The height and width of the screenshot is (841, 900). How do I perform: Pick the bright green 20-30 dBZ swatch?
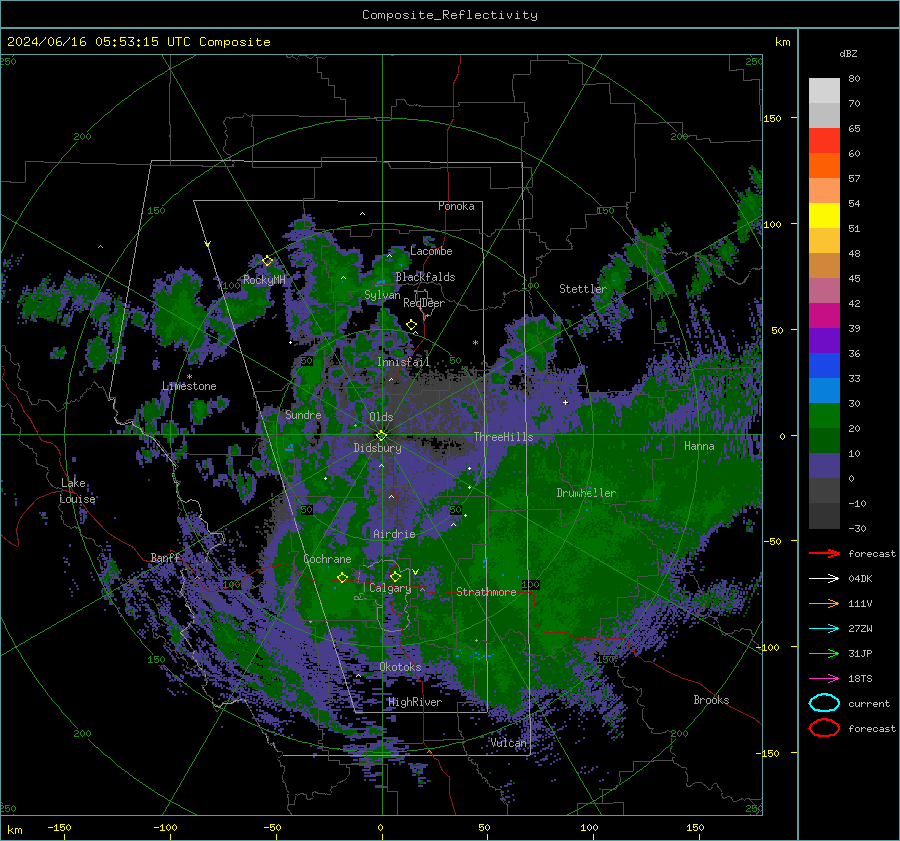(x=824, y=416)
